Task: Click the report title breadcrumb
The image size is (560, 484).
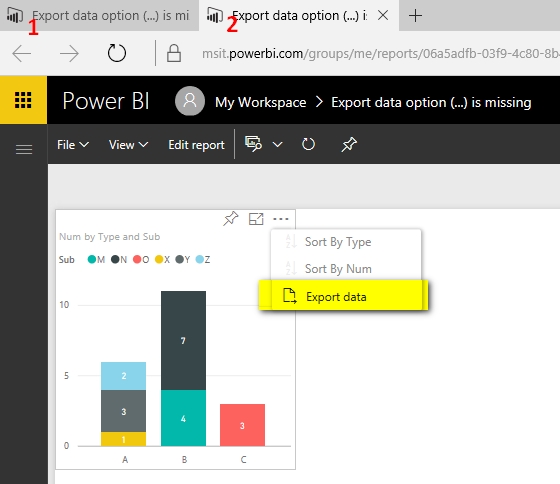Action: pyautogui.click(x=431, y=102)
